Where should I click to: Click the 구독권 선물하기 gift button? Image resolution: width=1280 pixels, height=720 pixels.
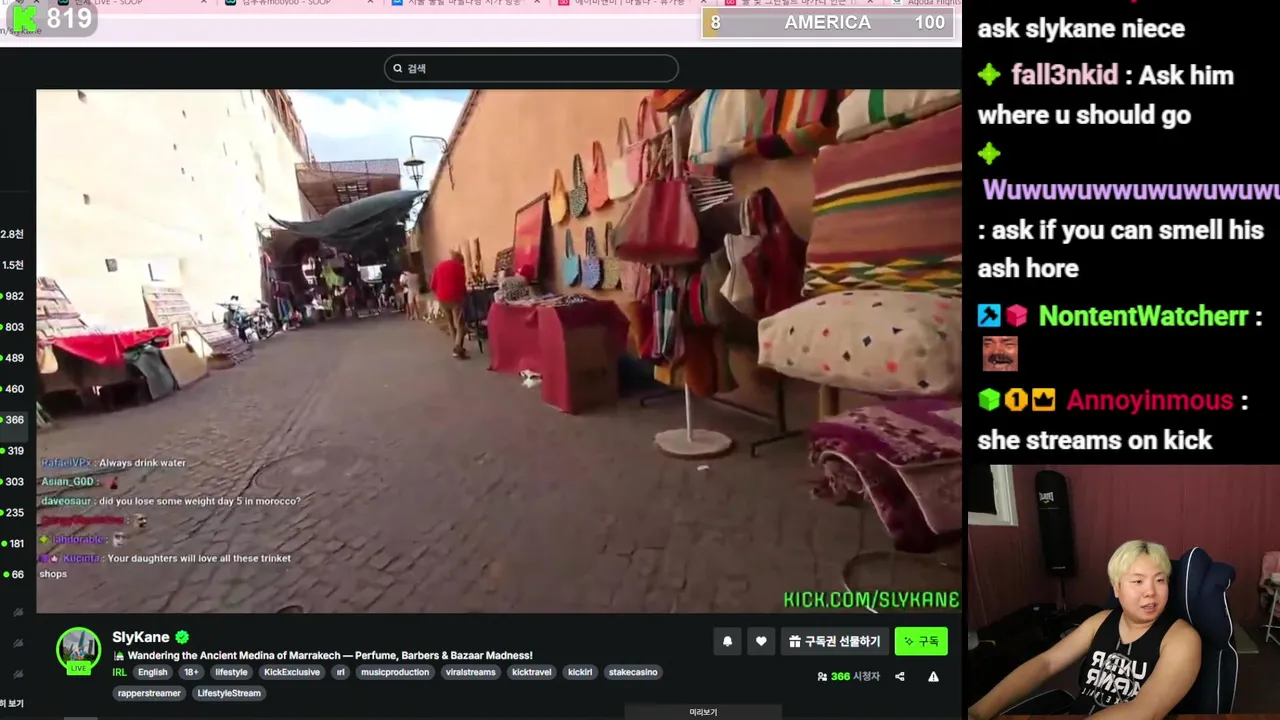pyautogui.click(x=834, y=641)
